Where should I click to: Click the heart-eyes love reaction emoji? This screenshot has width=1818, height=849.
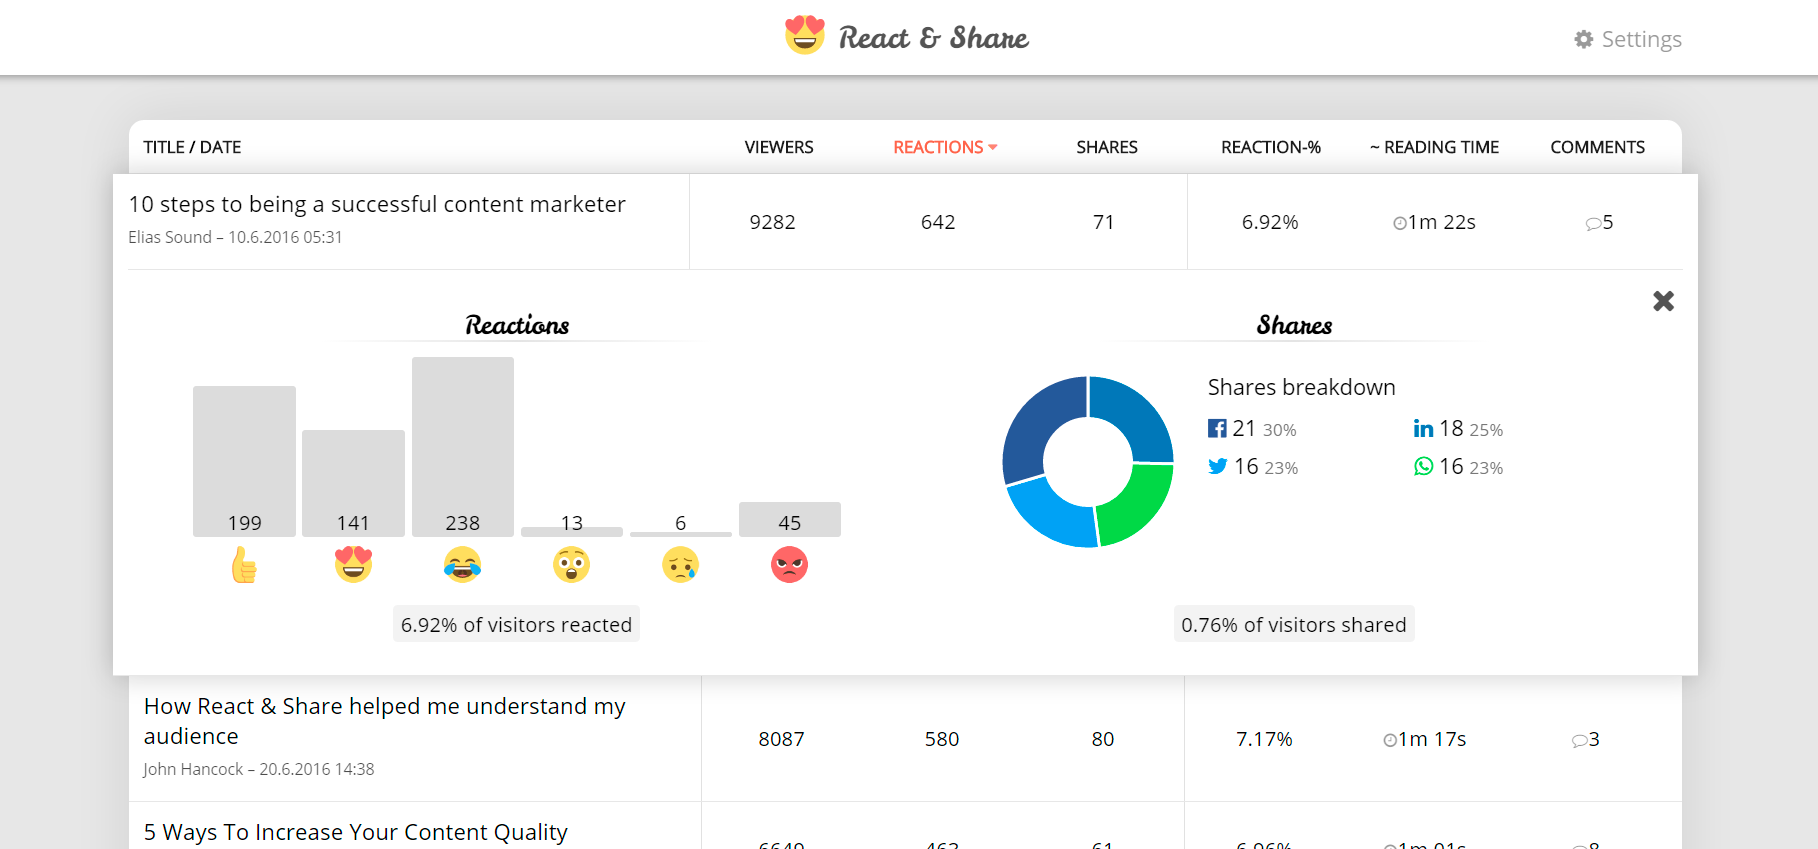click(x=353, y=565)
